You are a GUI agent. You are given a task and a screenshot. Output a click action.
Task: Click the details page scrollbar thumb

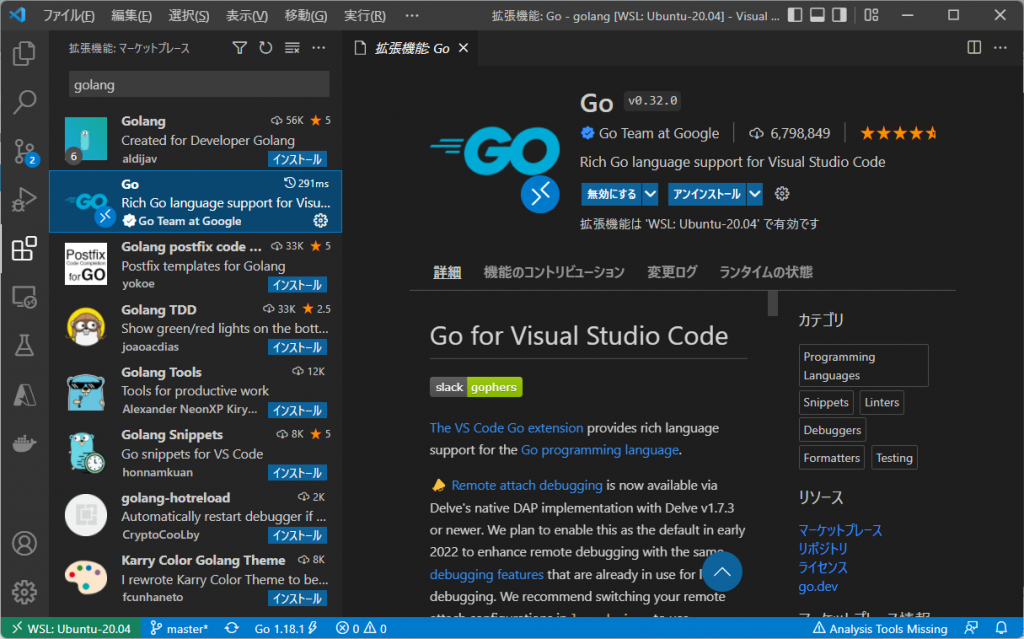tap(773, 303)
